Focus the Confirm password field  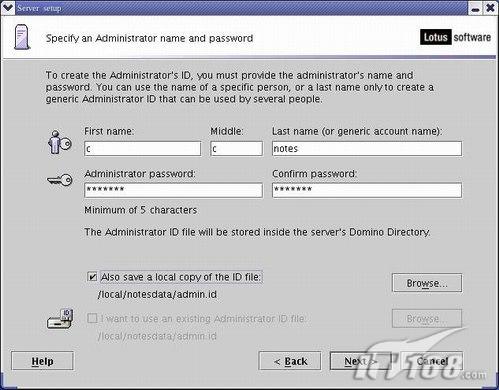click(x=367, y=190)
